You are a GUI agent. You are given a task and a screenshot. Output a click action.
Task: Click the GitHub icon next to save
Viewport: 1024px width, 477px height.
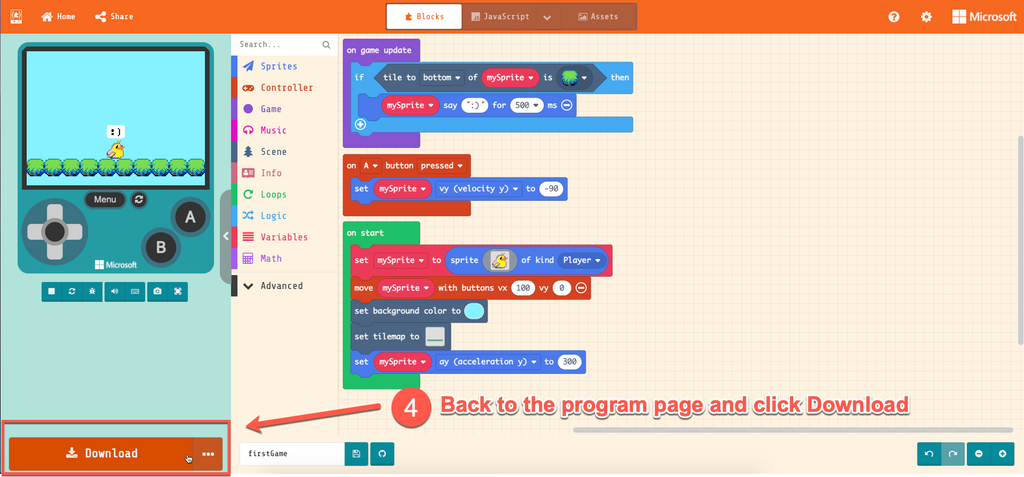tap(382, 454)
